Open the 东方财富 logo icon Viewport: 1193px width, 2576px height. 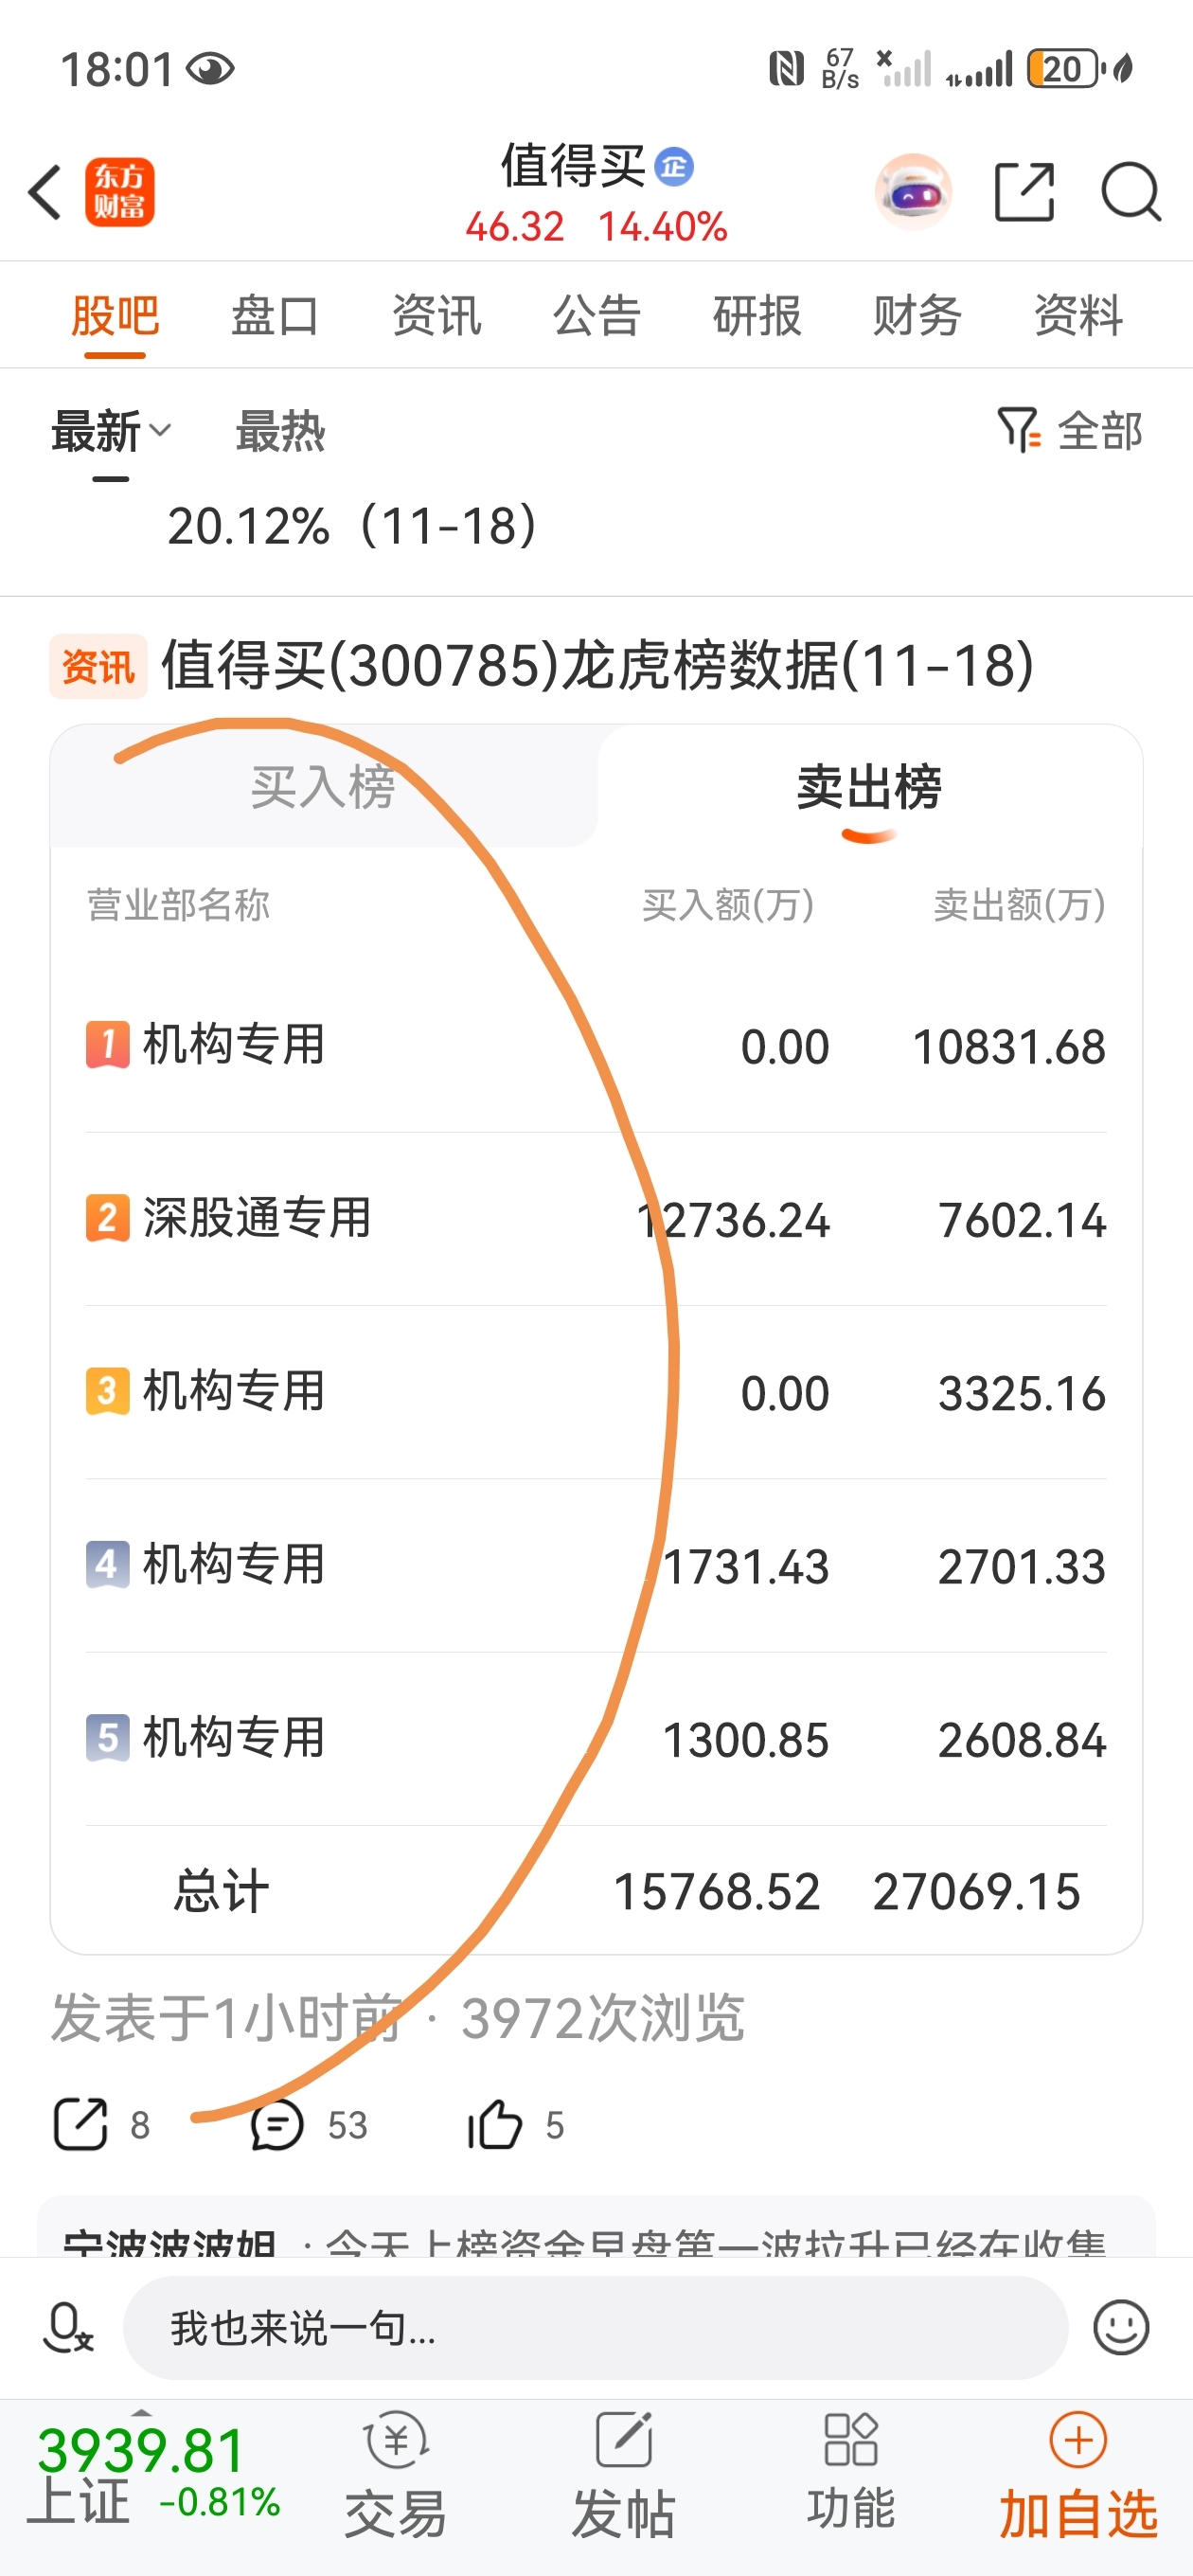pyautogui.click(x=119, y=192)
